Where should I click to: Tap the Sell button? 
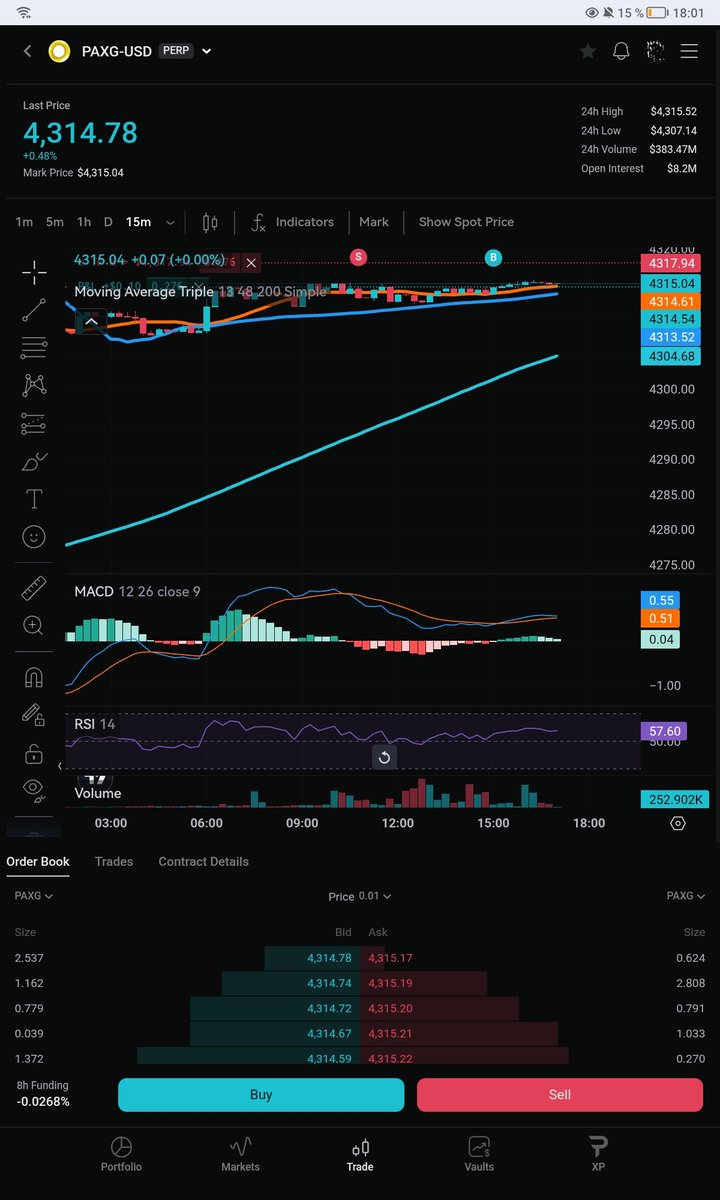click(560, 1095)
